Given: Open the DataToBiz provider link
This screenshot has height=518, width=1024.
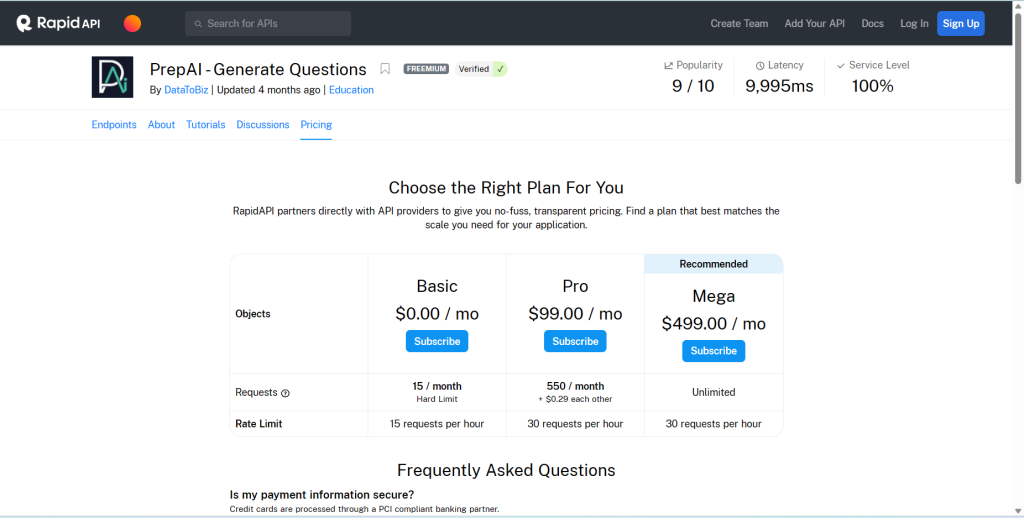Looking at the screenshot, I should (x=186, y=90).
